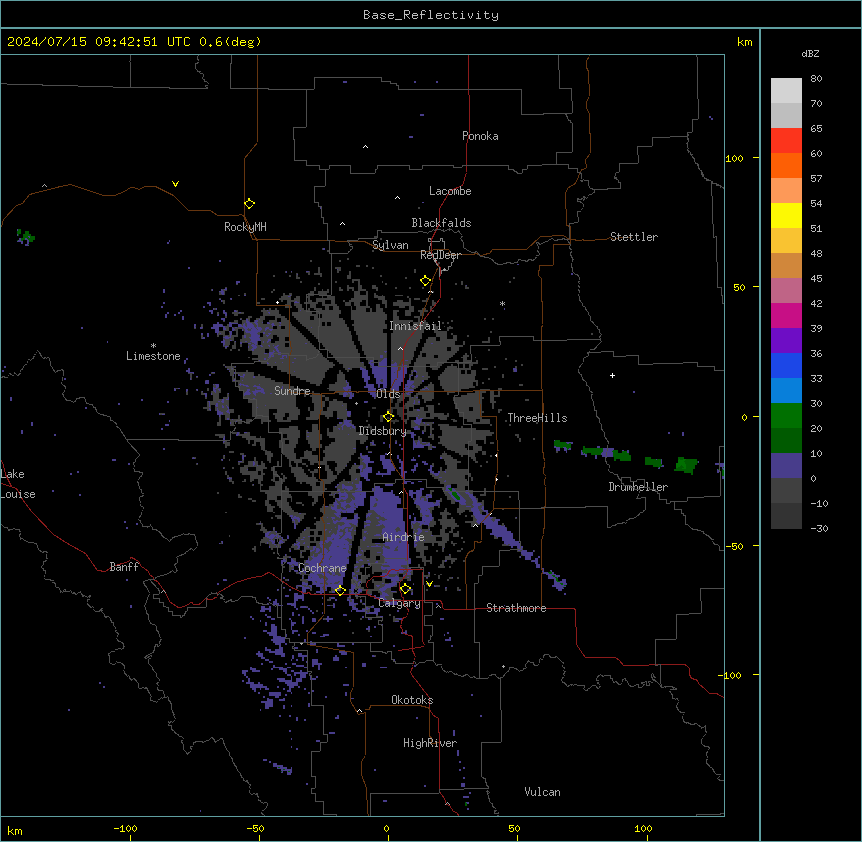This screenshot has height=842, width=862.
Task: Click the Base_Reflectivity title
Action: (x=430, y=15)
